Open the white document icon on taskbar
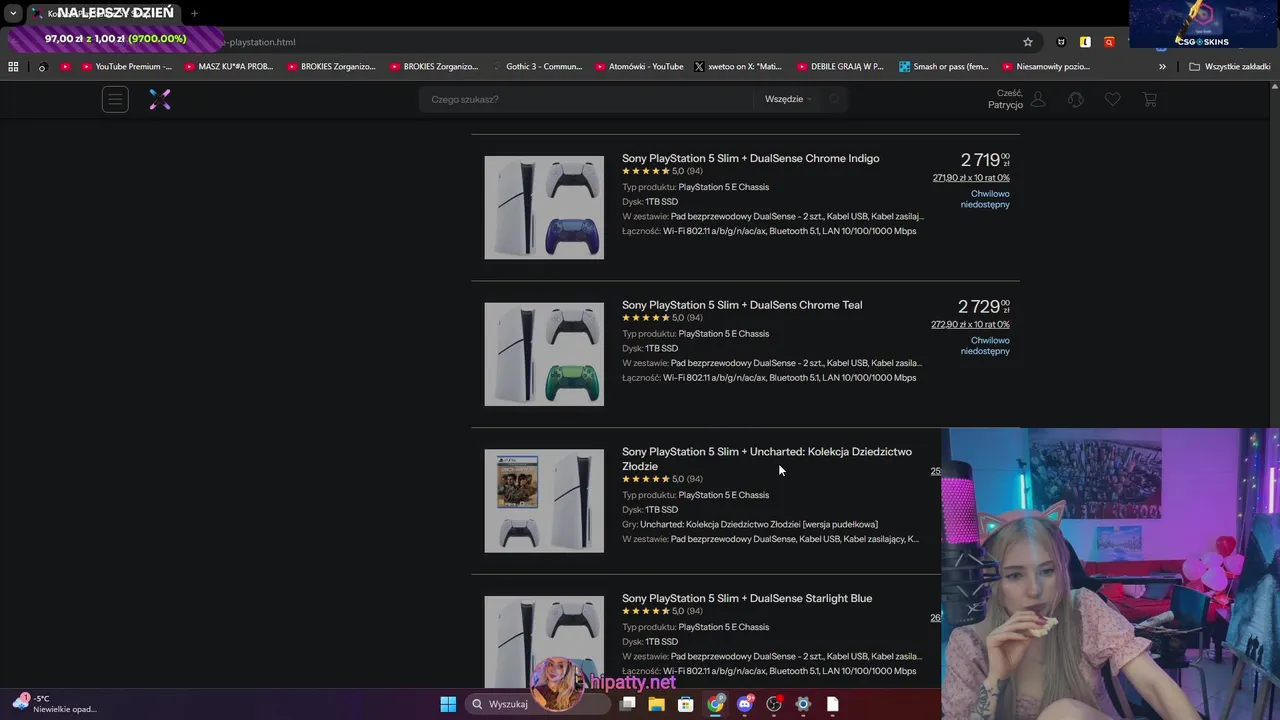Viewport: 1280px width, 720px height. click(832, 704)
